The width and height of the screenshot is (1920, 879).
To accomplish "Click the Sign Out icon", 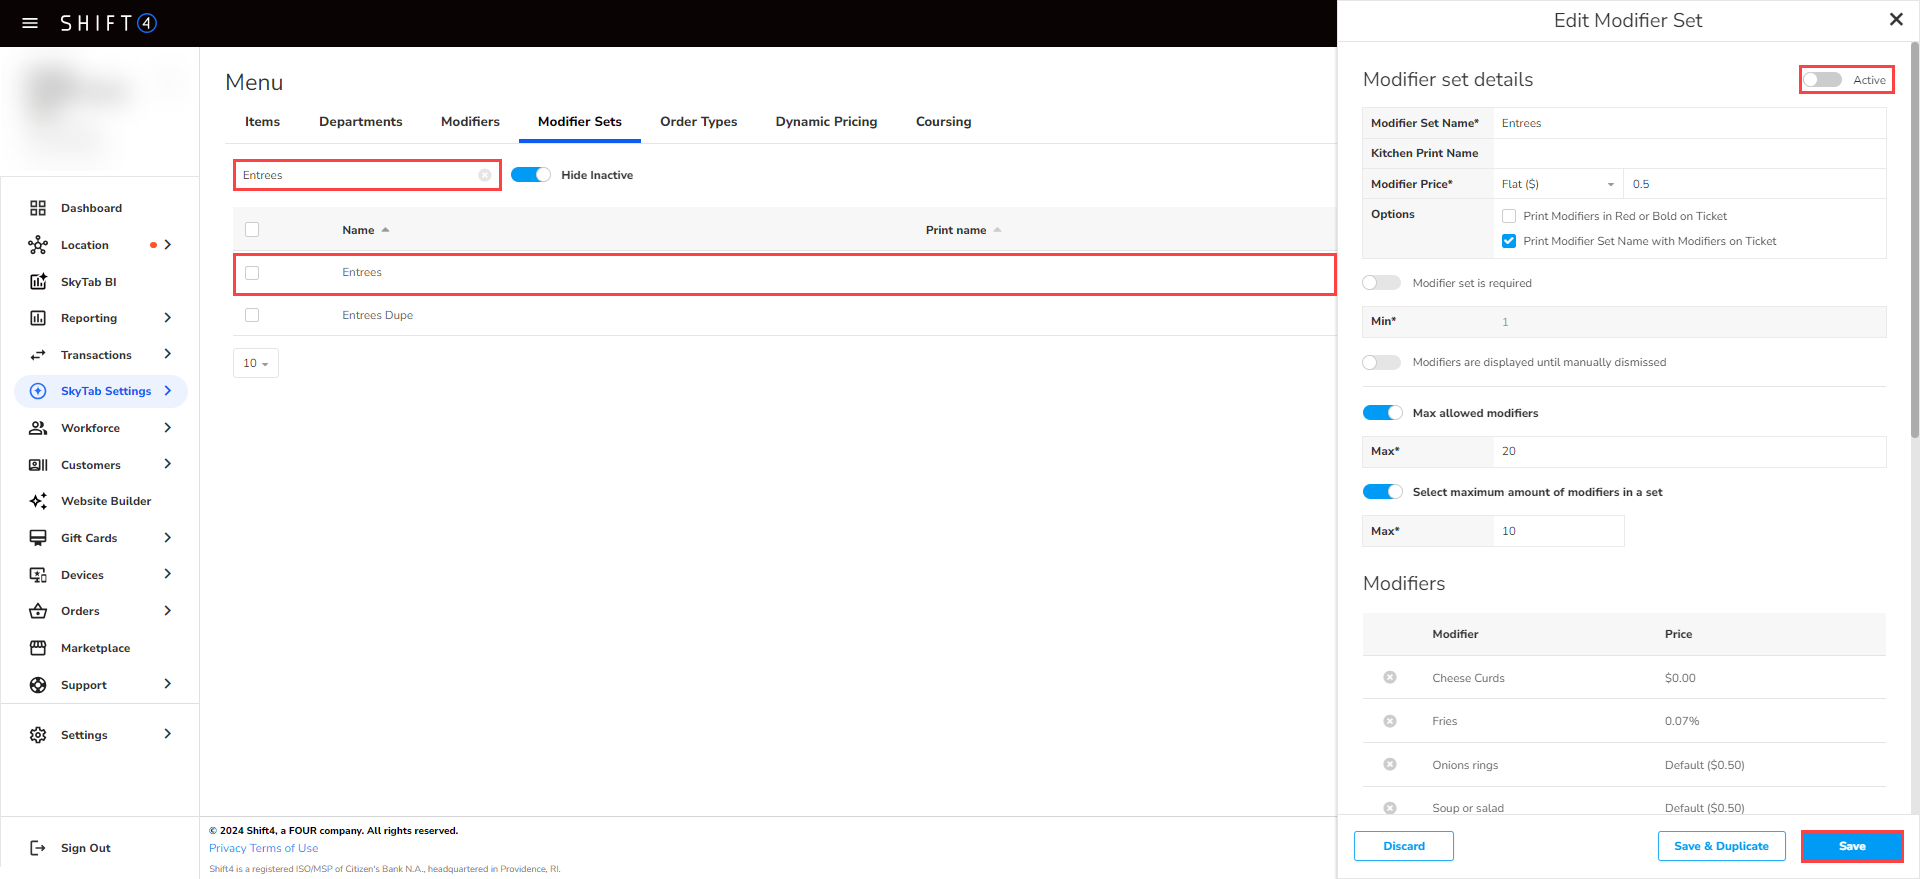I will click(x=38, y=848).
